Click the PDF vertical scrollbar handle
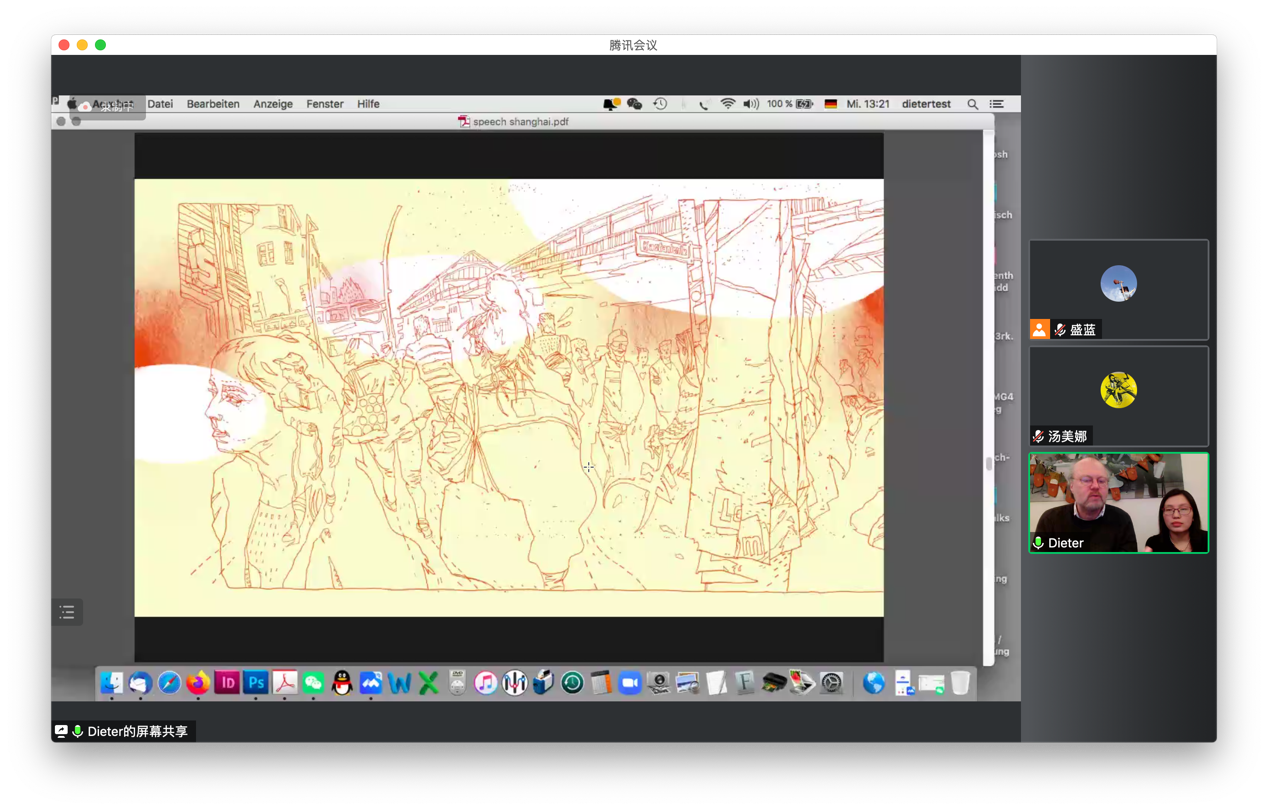The image size is (1268, 810). tap(989, 464)
